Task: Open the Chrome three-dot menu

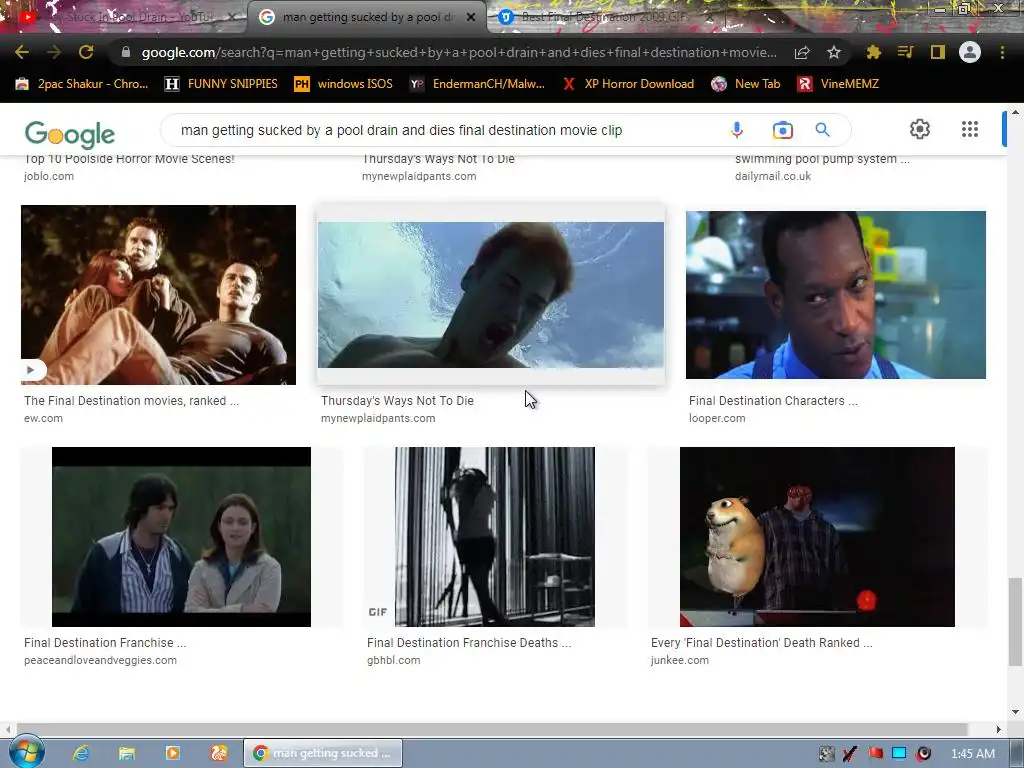Action: [1002, 52]
